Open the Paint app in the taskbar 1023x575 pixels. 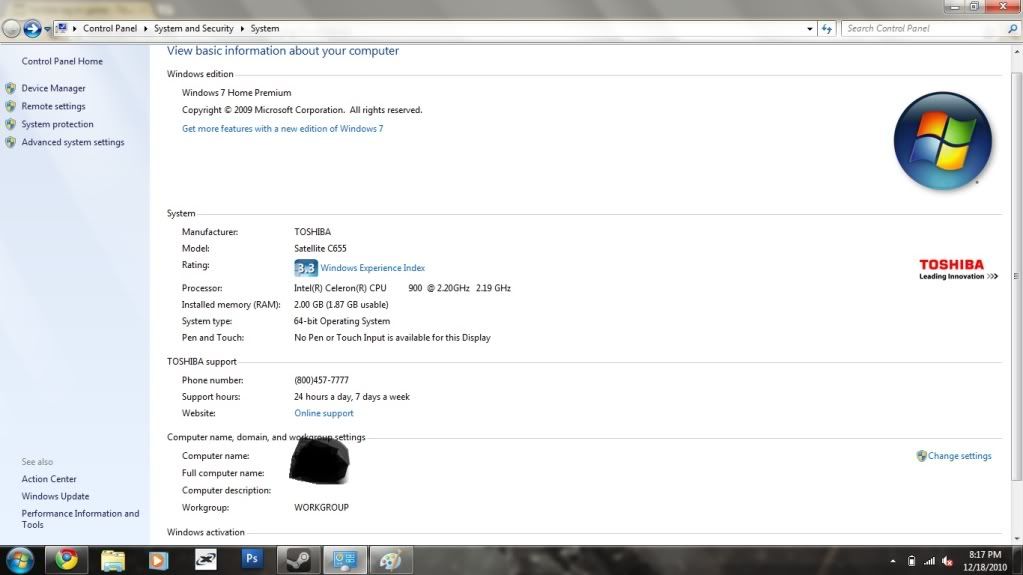(x=390, y=559)
